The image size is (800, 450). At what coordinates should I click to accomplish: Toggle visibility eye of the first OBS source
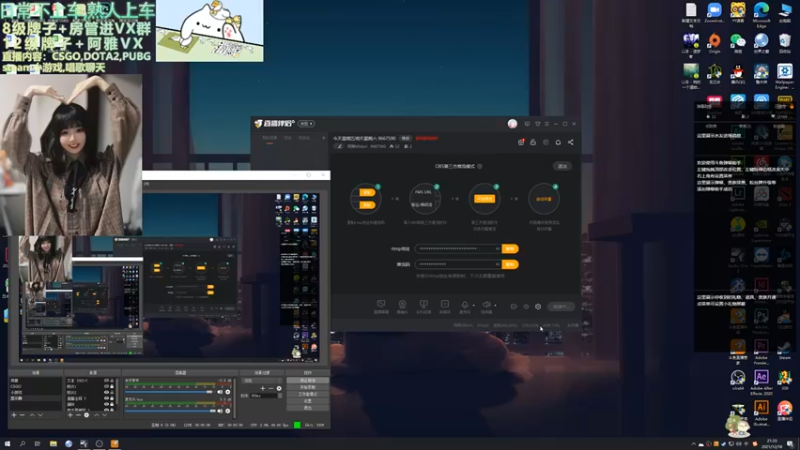pos(106,381)
